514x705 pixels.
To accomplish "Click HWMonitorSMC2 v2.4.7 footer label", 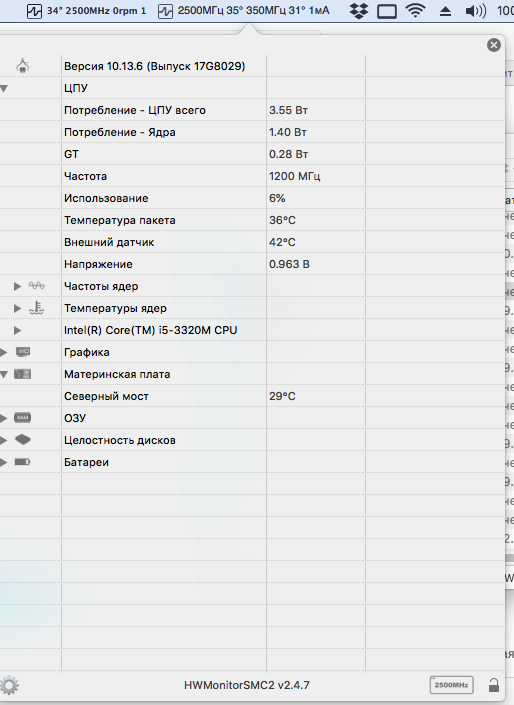I will pyautogui.click(x=246, y=685).
